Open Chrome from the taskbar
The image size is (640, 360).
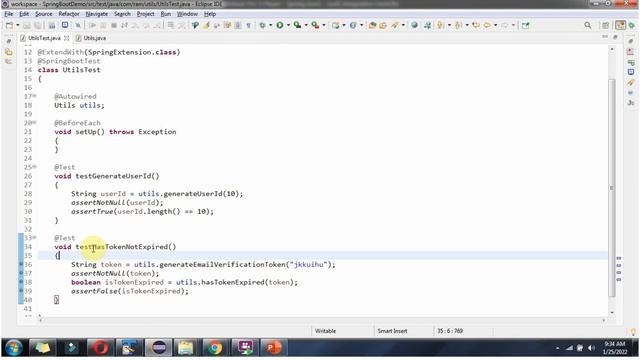[x=214, y=348]
